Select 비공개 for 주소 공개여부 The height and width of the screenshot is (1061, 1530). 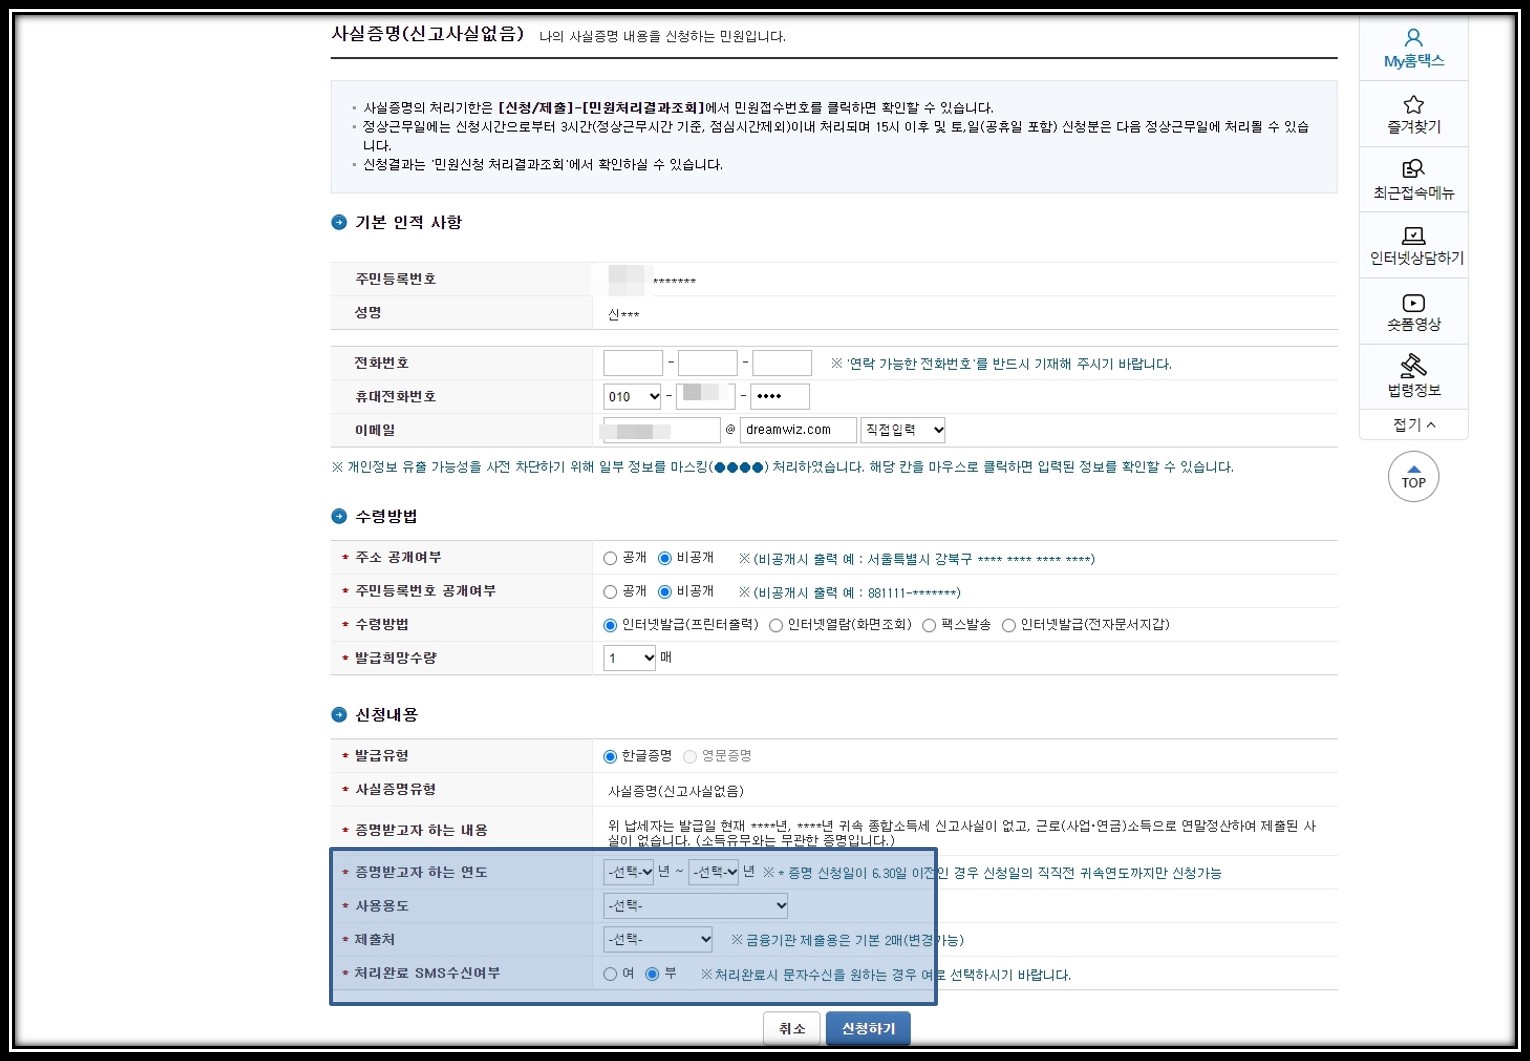click(664, 558)
